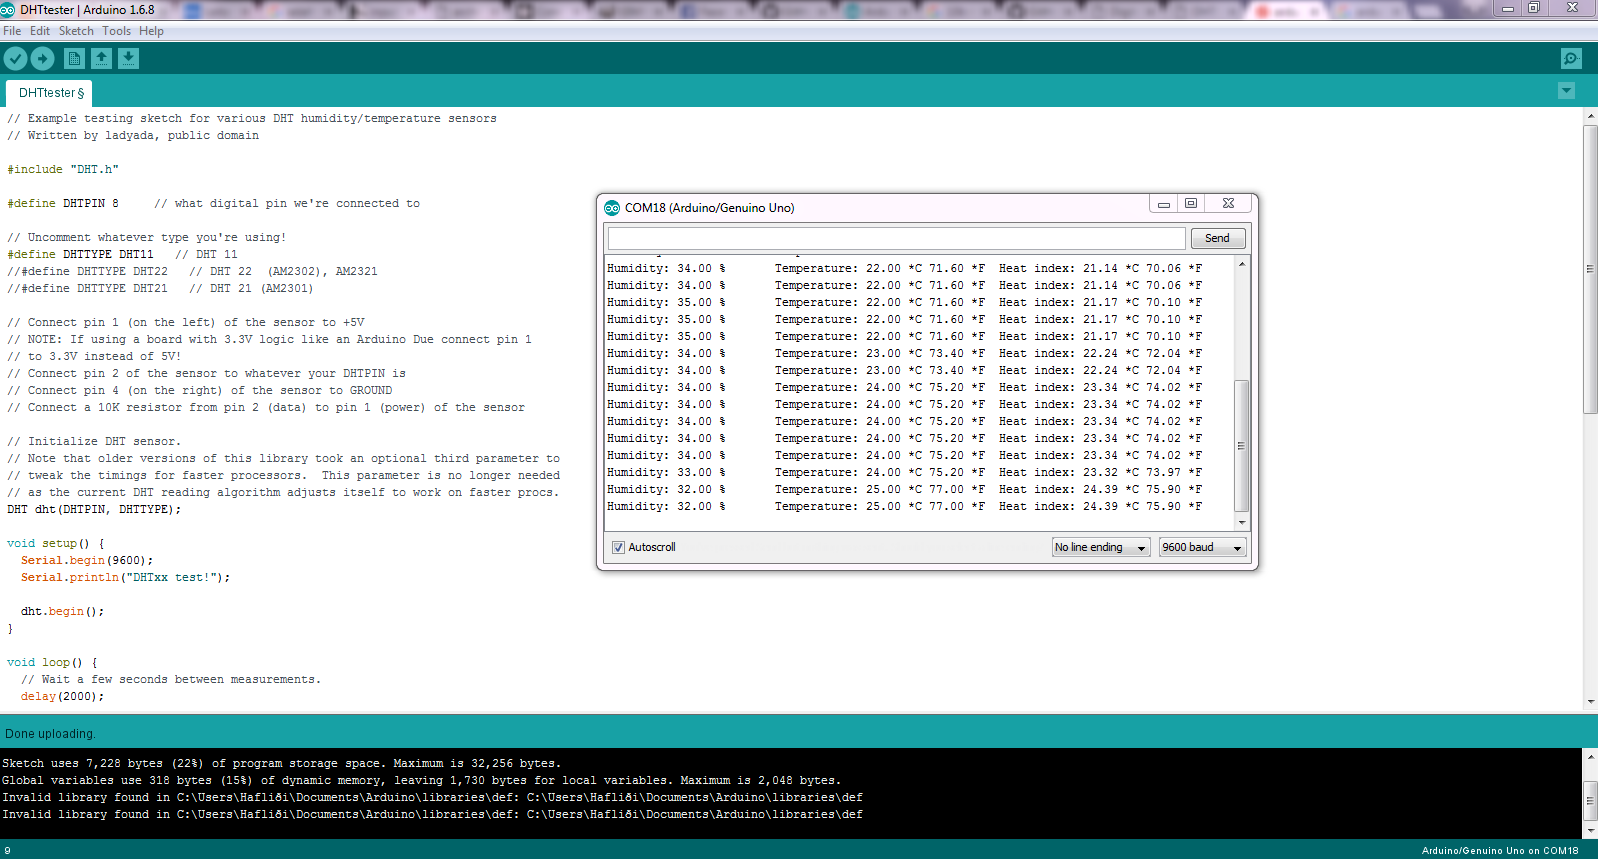1598x859 pixels.
Task: Click 'Global variables use 318 bytes' console line
Action: (422, 781)
